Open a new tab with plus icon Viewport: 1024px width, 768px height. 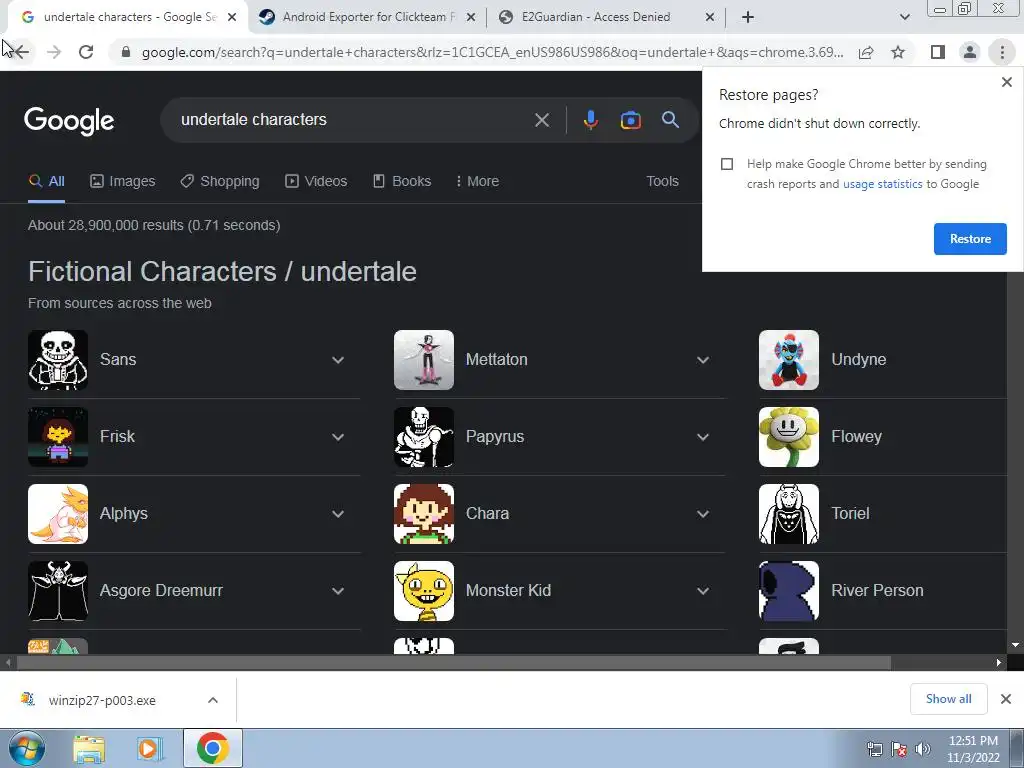point(748,17)
